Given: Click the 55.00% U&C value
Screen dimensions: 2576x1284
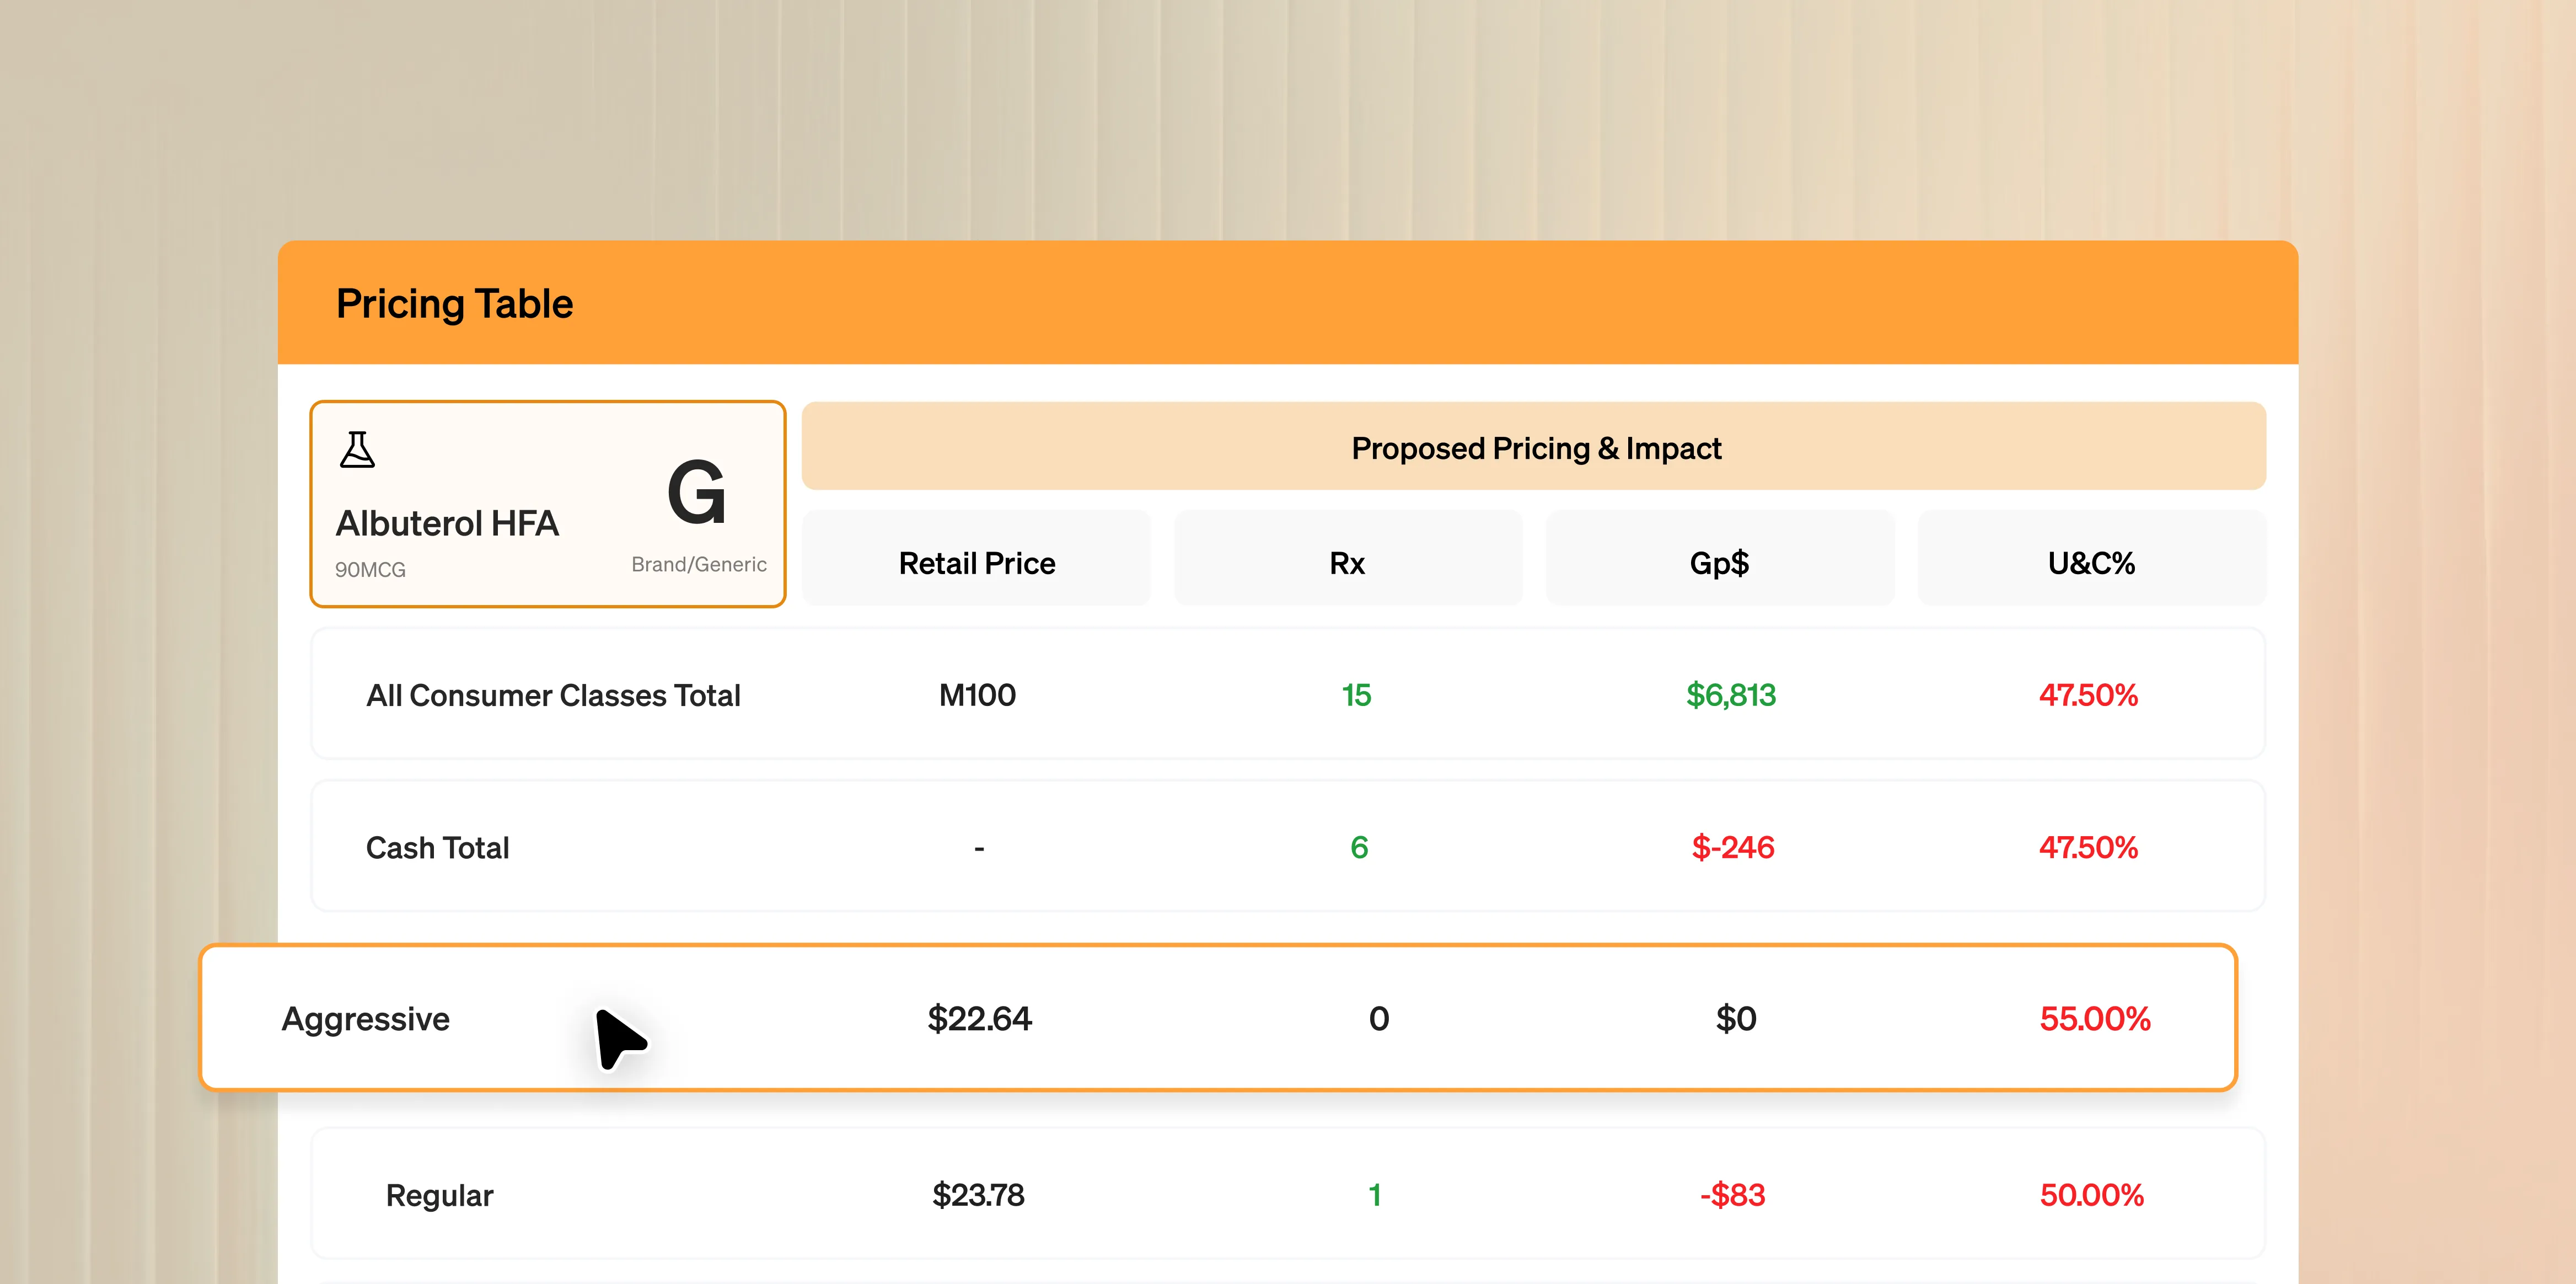Looking at the screenshot, I should (x=2094, y=1019).
